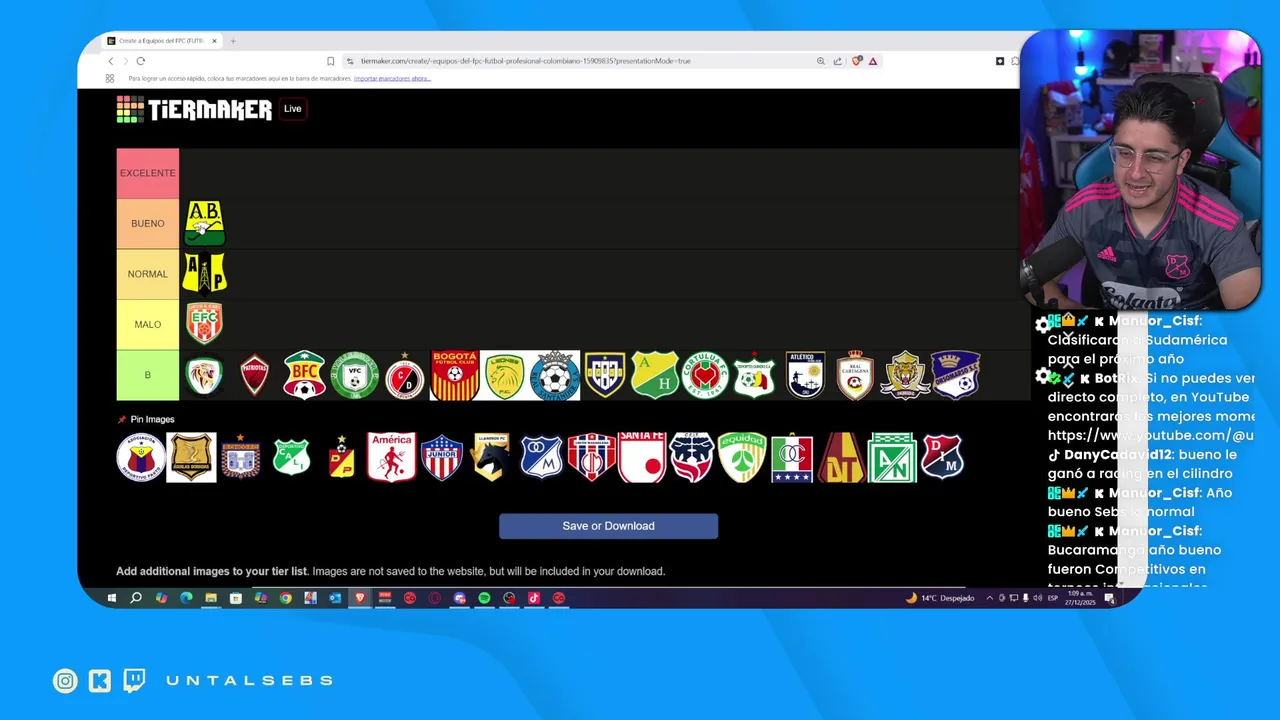Click the Brave Rewards triangle icon

[x=873, y=61]
